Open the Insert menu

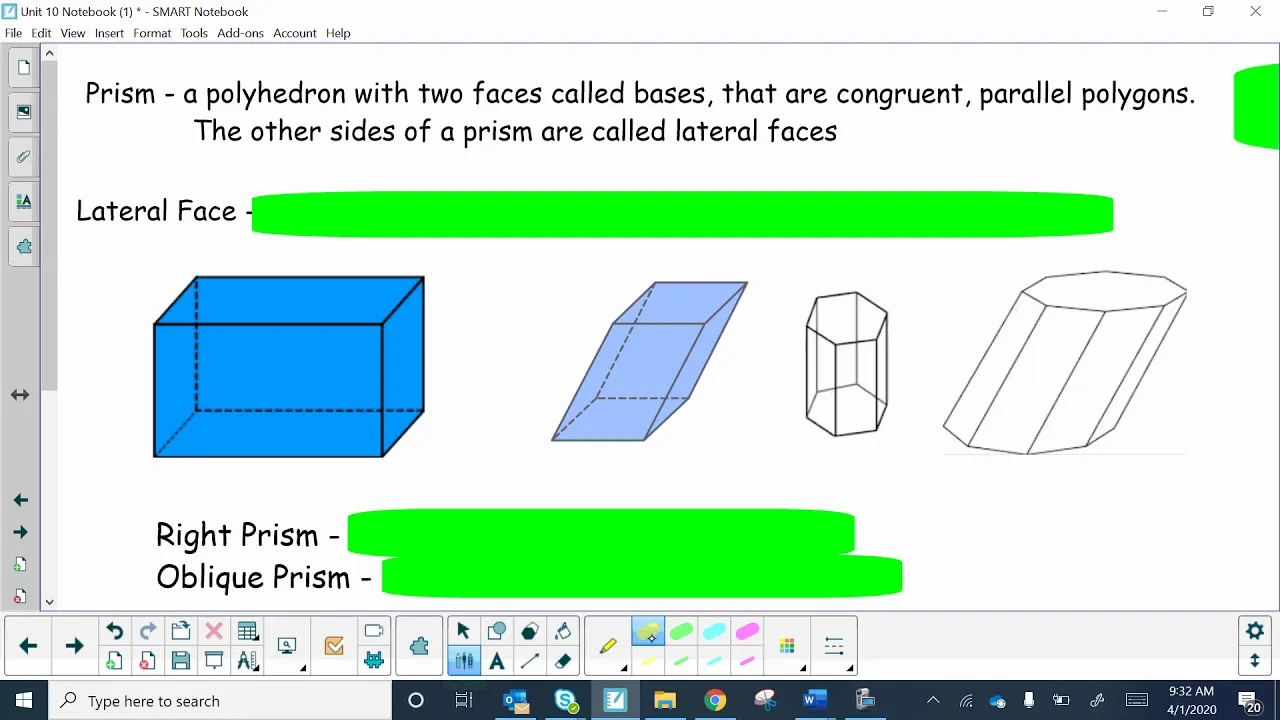[x=109, y=33]
